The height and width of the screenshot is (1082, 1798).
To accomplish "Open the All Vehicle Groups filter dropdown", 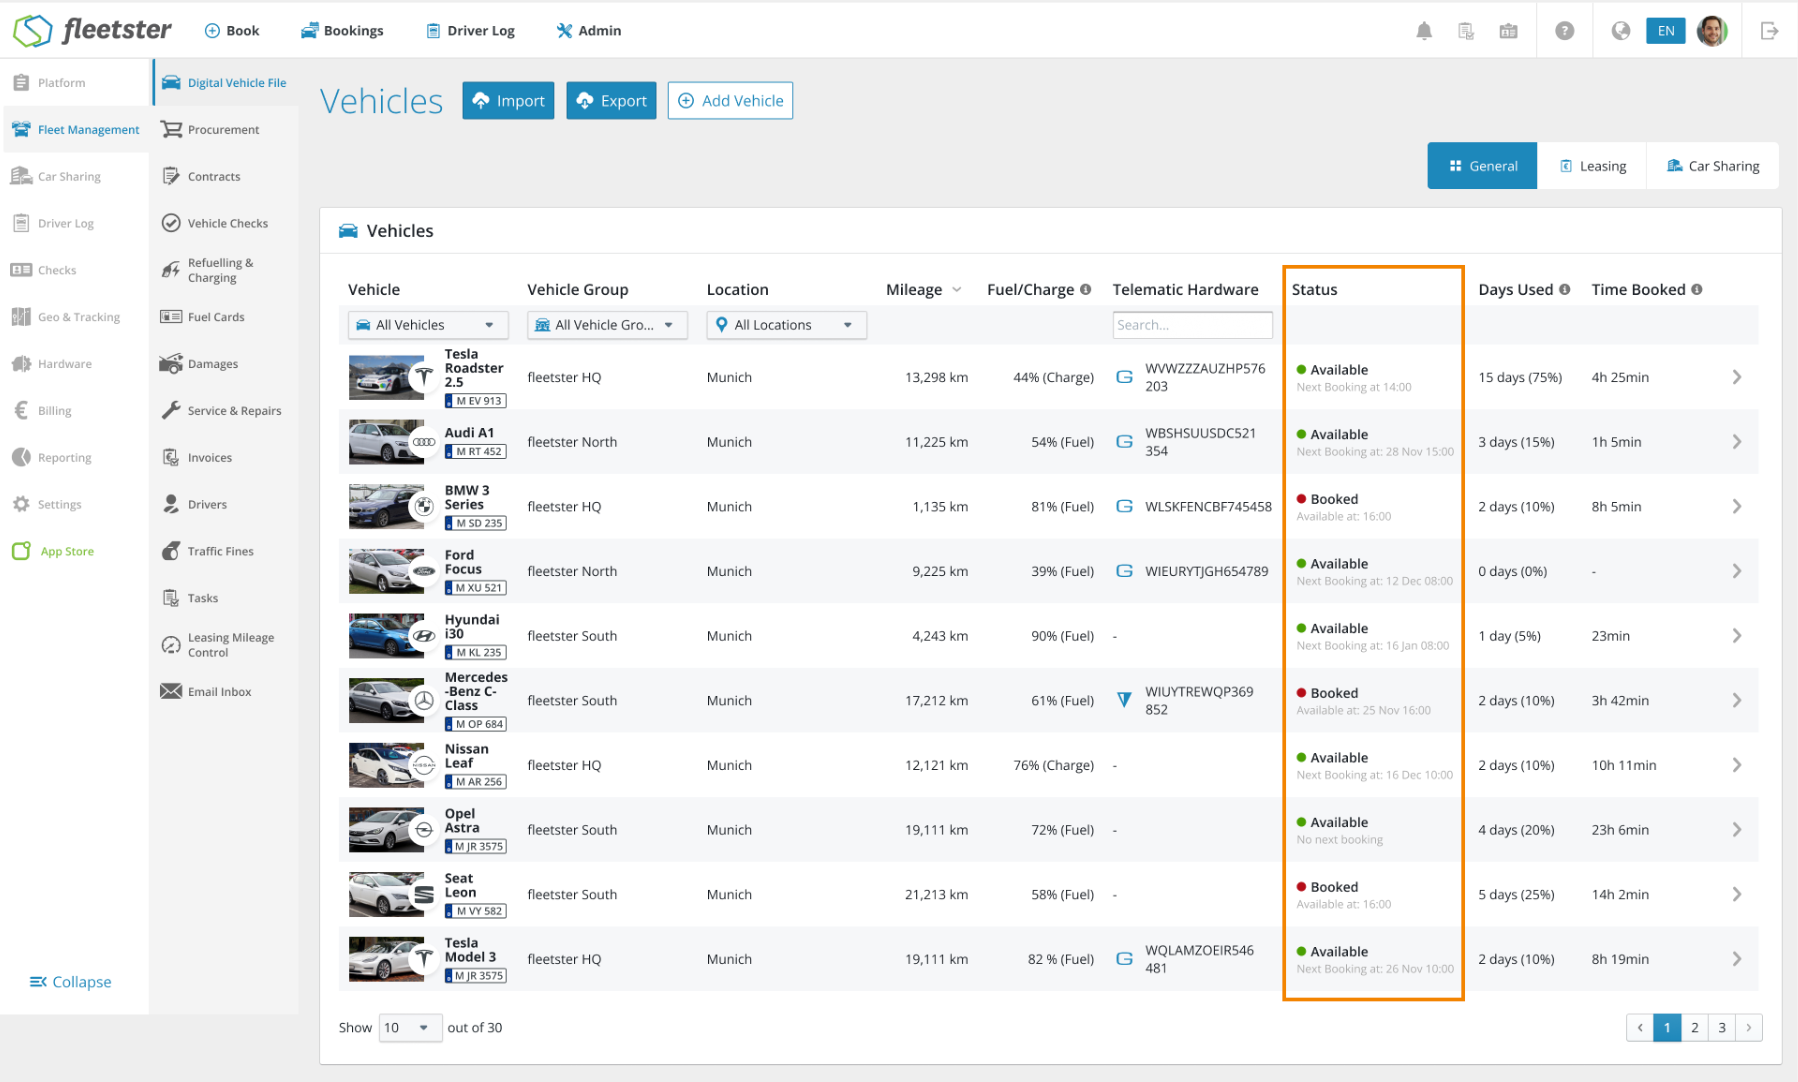I will pyautogui.click(x=607, y=325).
